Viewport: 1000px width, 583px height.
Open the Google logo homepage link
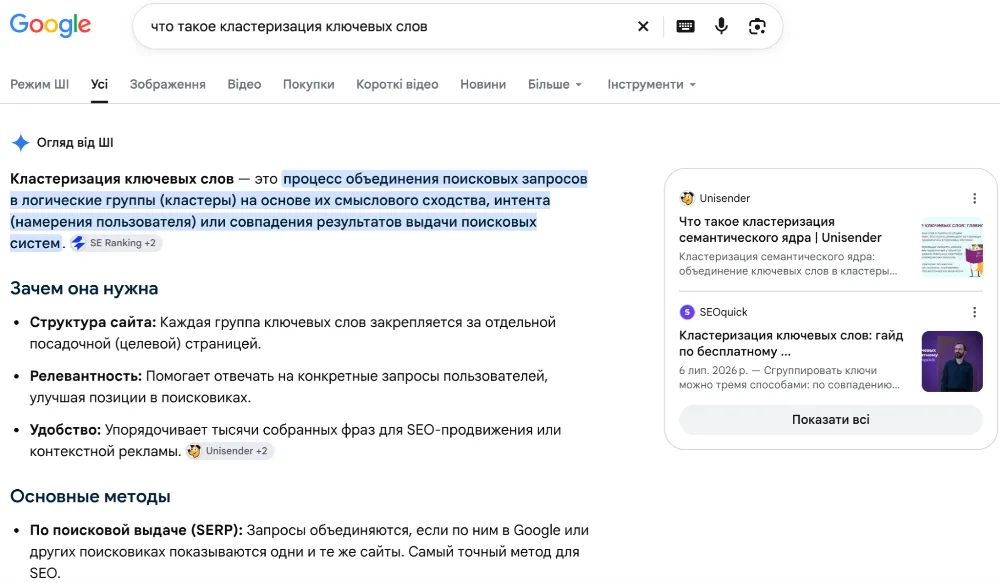(x=50, y=26)
